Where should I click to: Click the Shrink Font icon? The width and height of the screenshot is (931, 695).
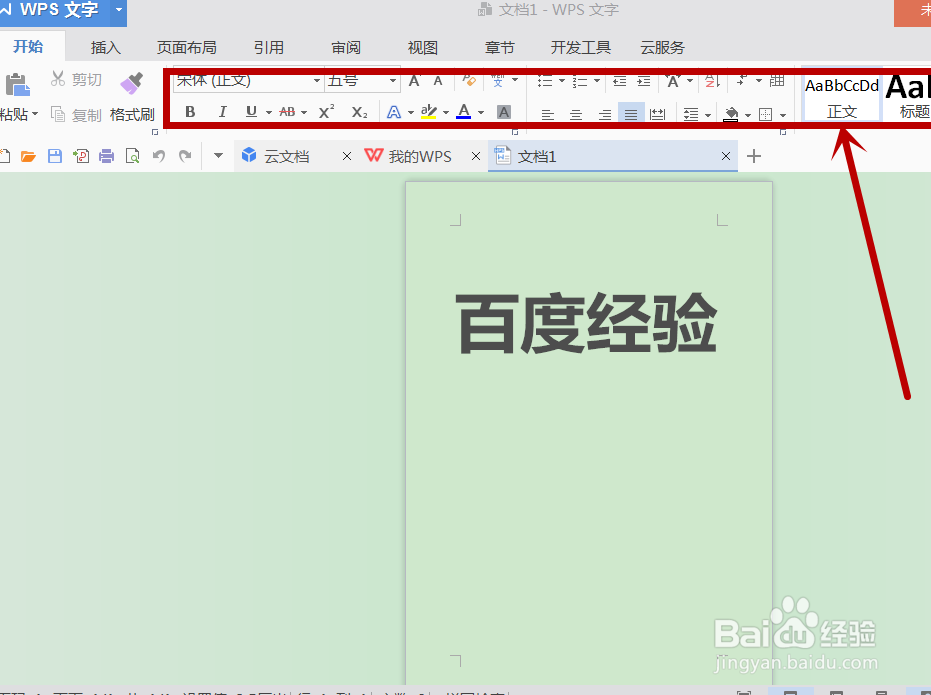[438, 81]
